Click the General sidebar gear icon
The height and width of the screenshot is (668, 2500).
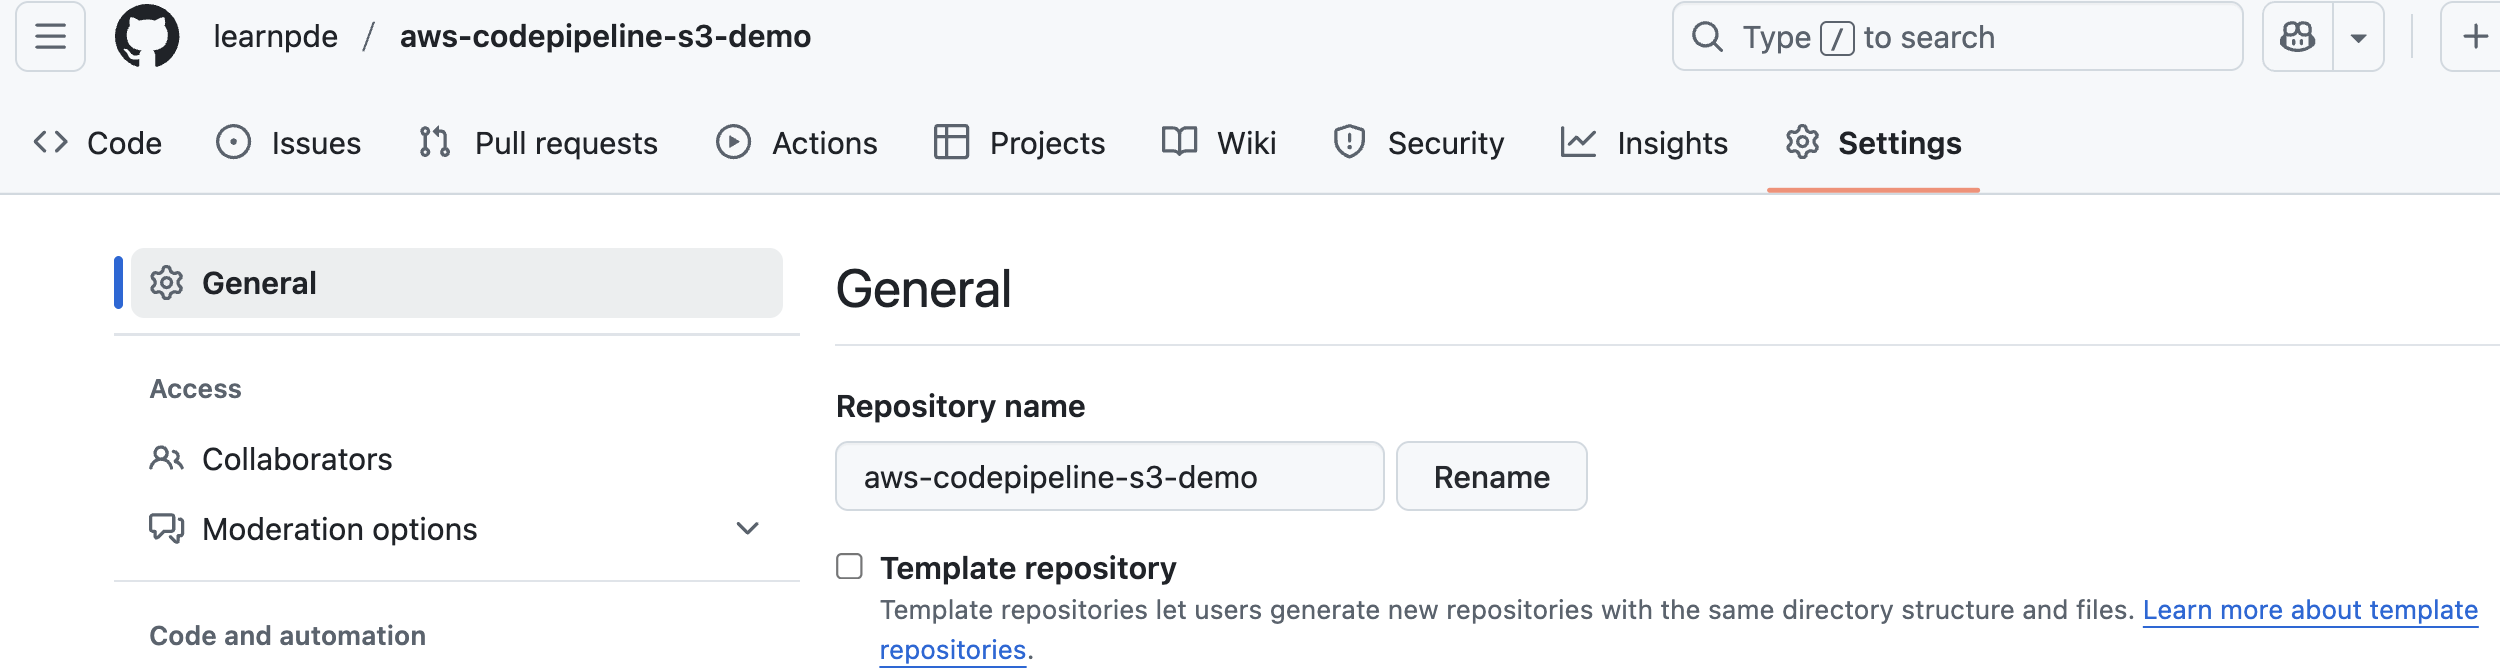[167, 283]
